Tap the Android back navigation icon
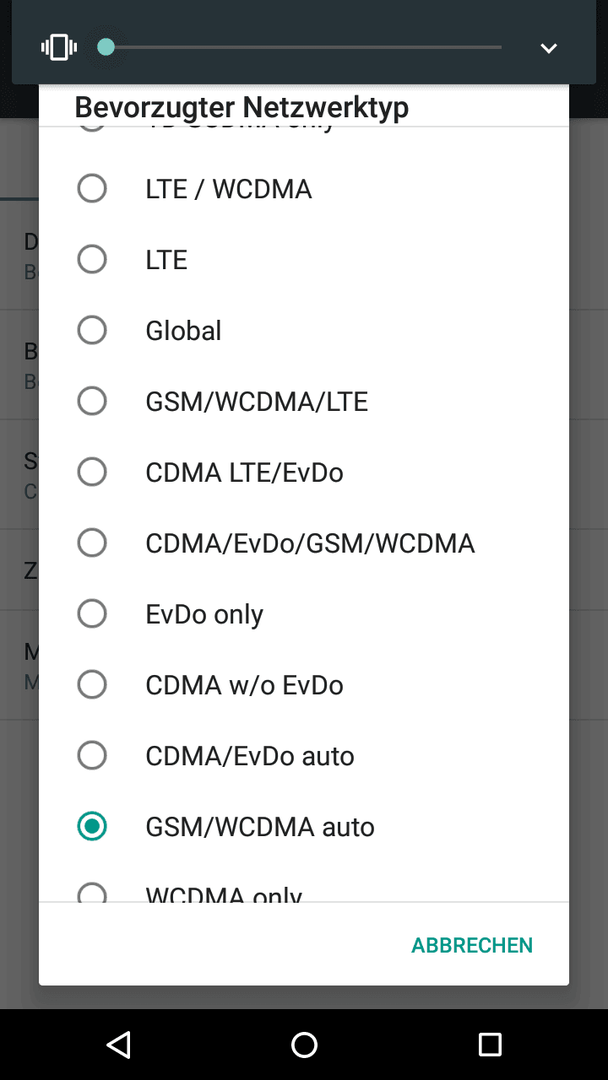 [x=119, y=1044]
